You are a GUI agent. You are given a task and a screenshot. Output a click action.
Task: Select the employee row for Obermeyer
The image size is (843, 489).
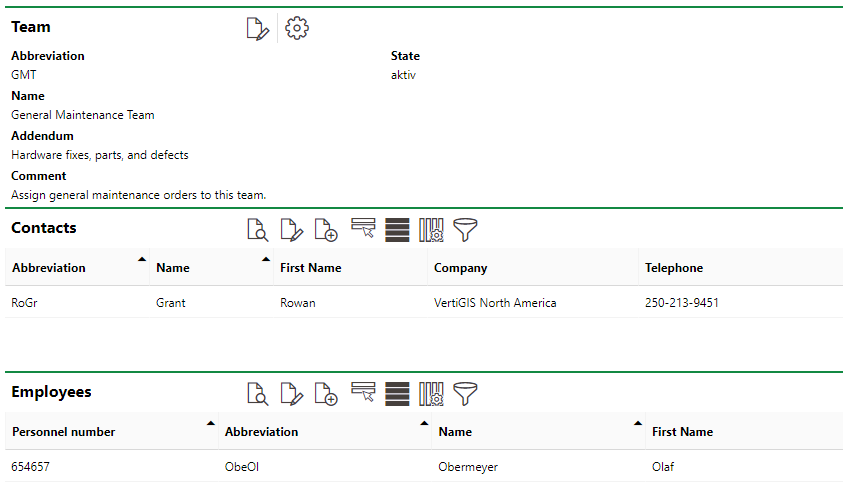(x=468, y=467)
